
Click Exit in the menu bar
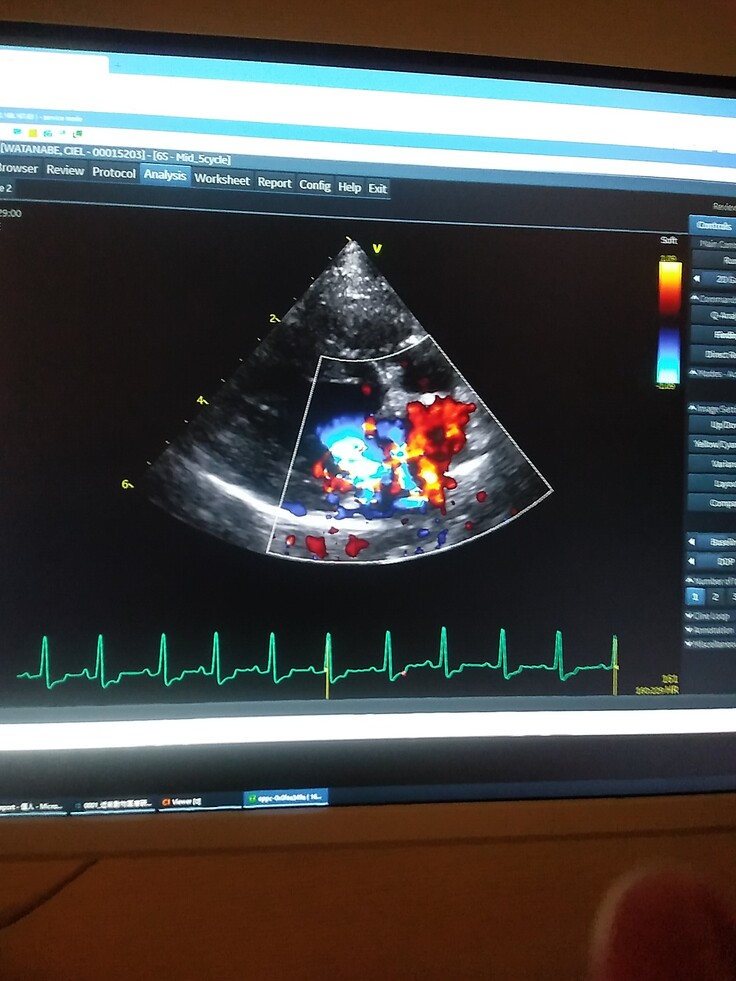click(377, 188)
